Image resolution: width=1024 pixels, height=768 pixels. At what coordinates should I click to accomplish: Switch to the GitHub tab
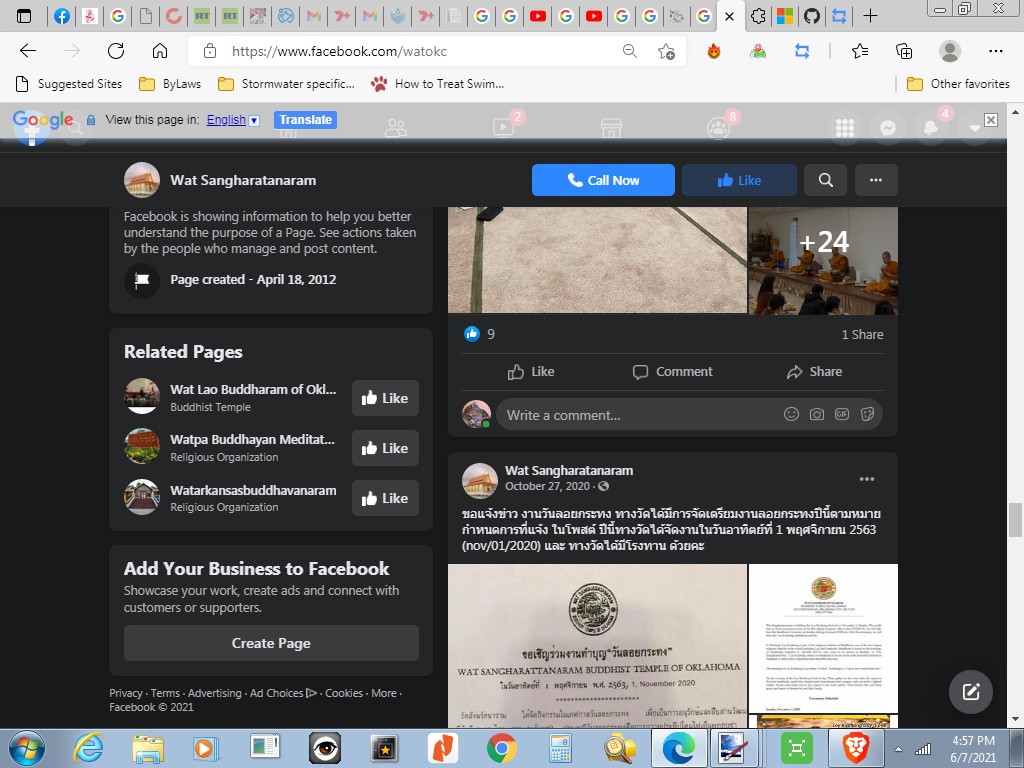pos(812,16)
